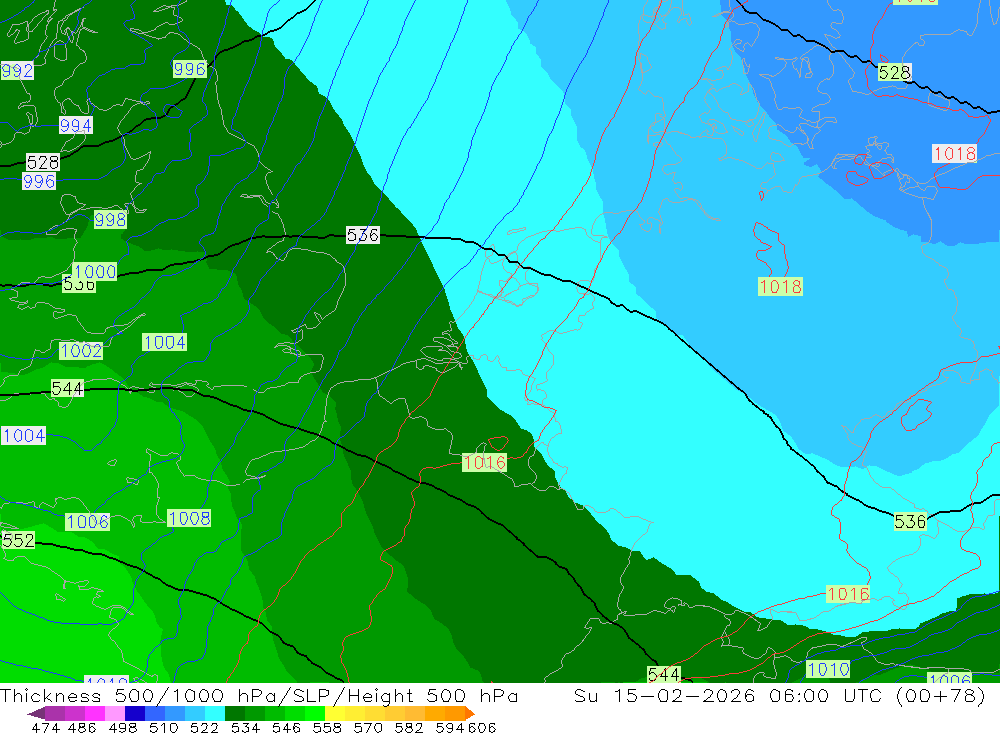Click the 474 legend scale value
This screenshot has height=733, width=1000.
45,727
